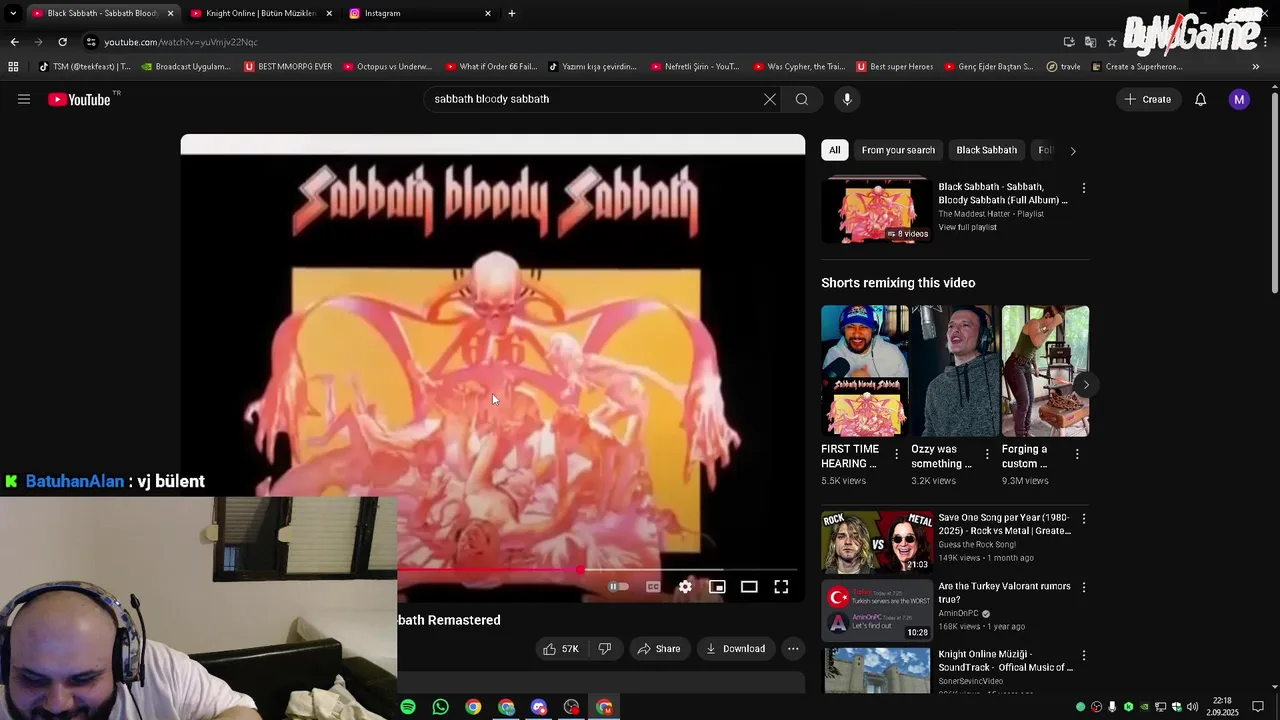Open player settings gear
Viewport: 1280px width, 720px height.
point(685,587)
